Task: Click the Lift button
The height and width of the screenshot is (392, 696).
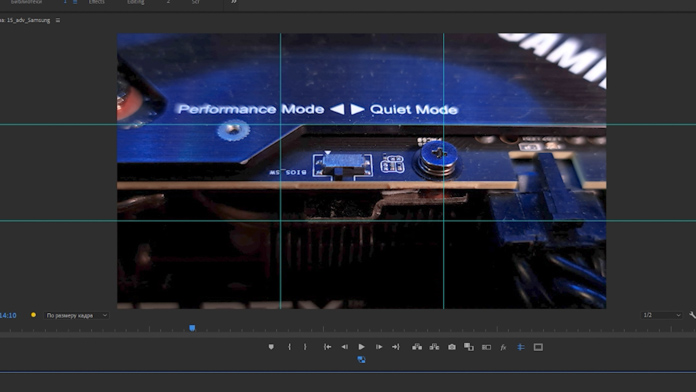Action: tap(417, 347)
